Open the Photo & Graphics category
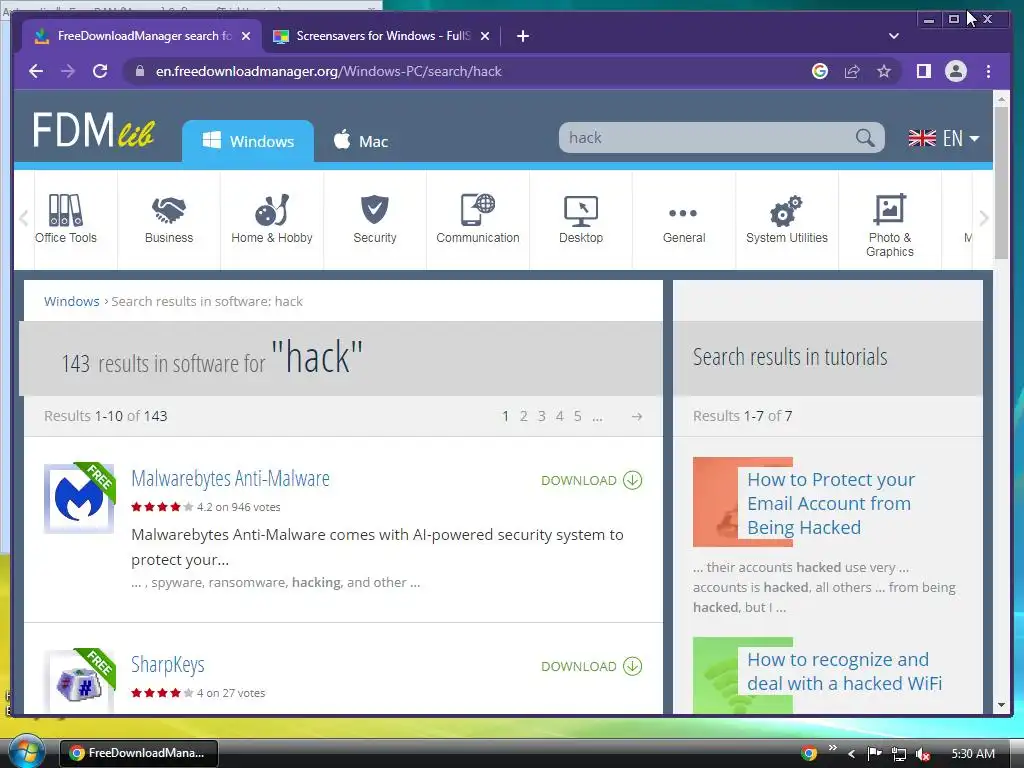This screenshot has width=1024, height=768. pos(889,226)
